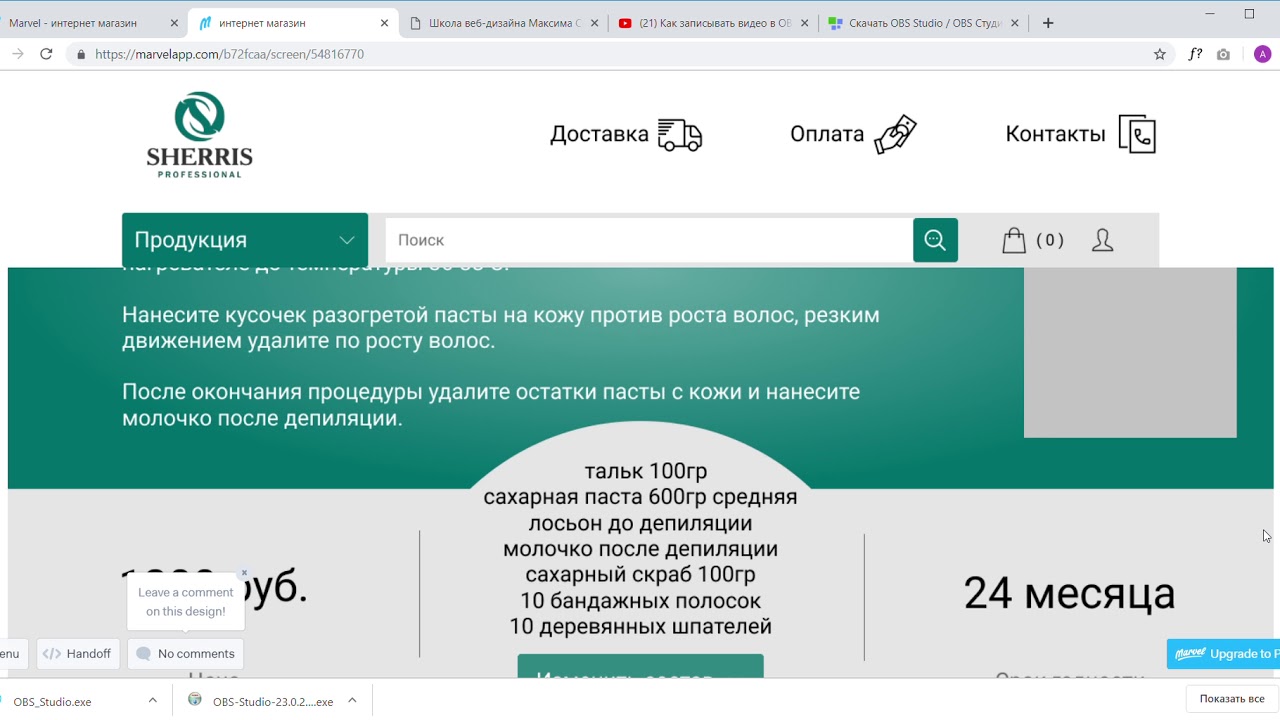
Task: Open the No comments button
Action: pos(185,654)
